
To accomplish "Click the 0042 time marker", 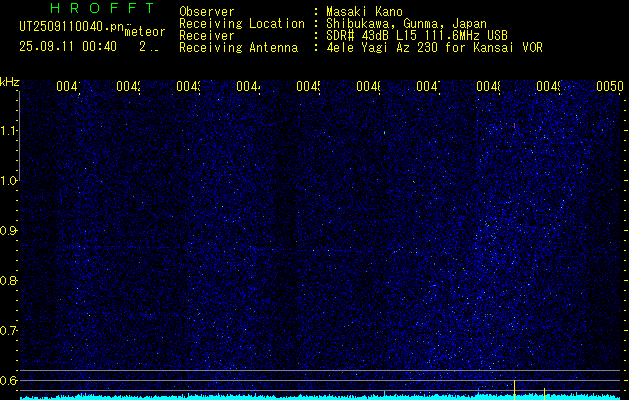I will tap(128, 87).
